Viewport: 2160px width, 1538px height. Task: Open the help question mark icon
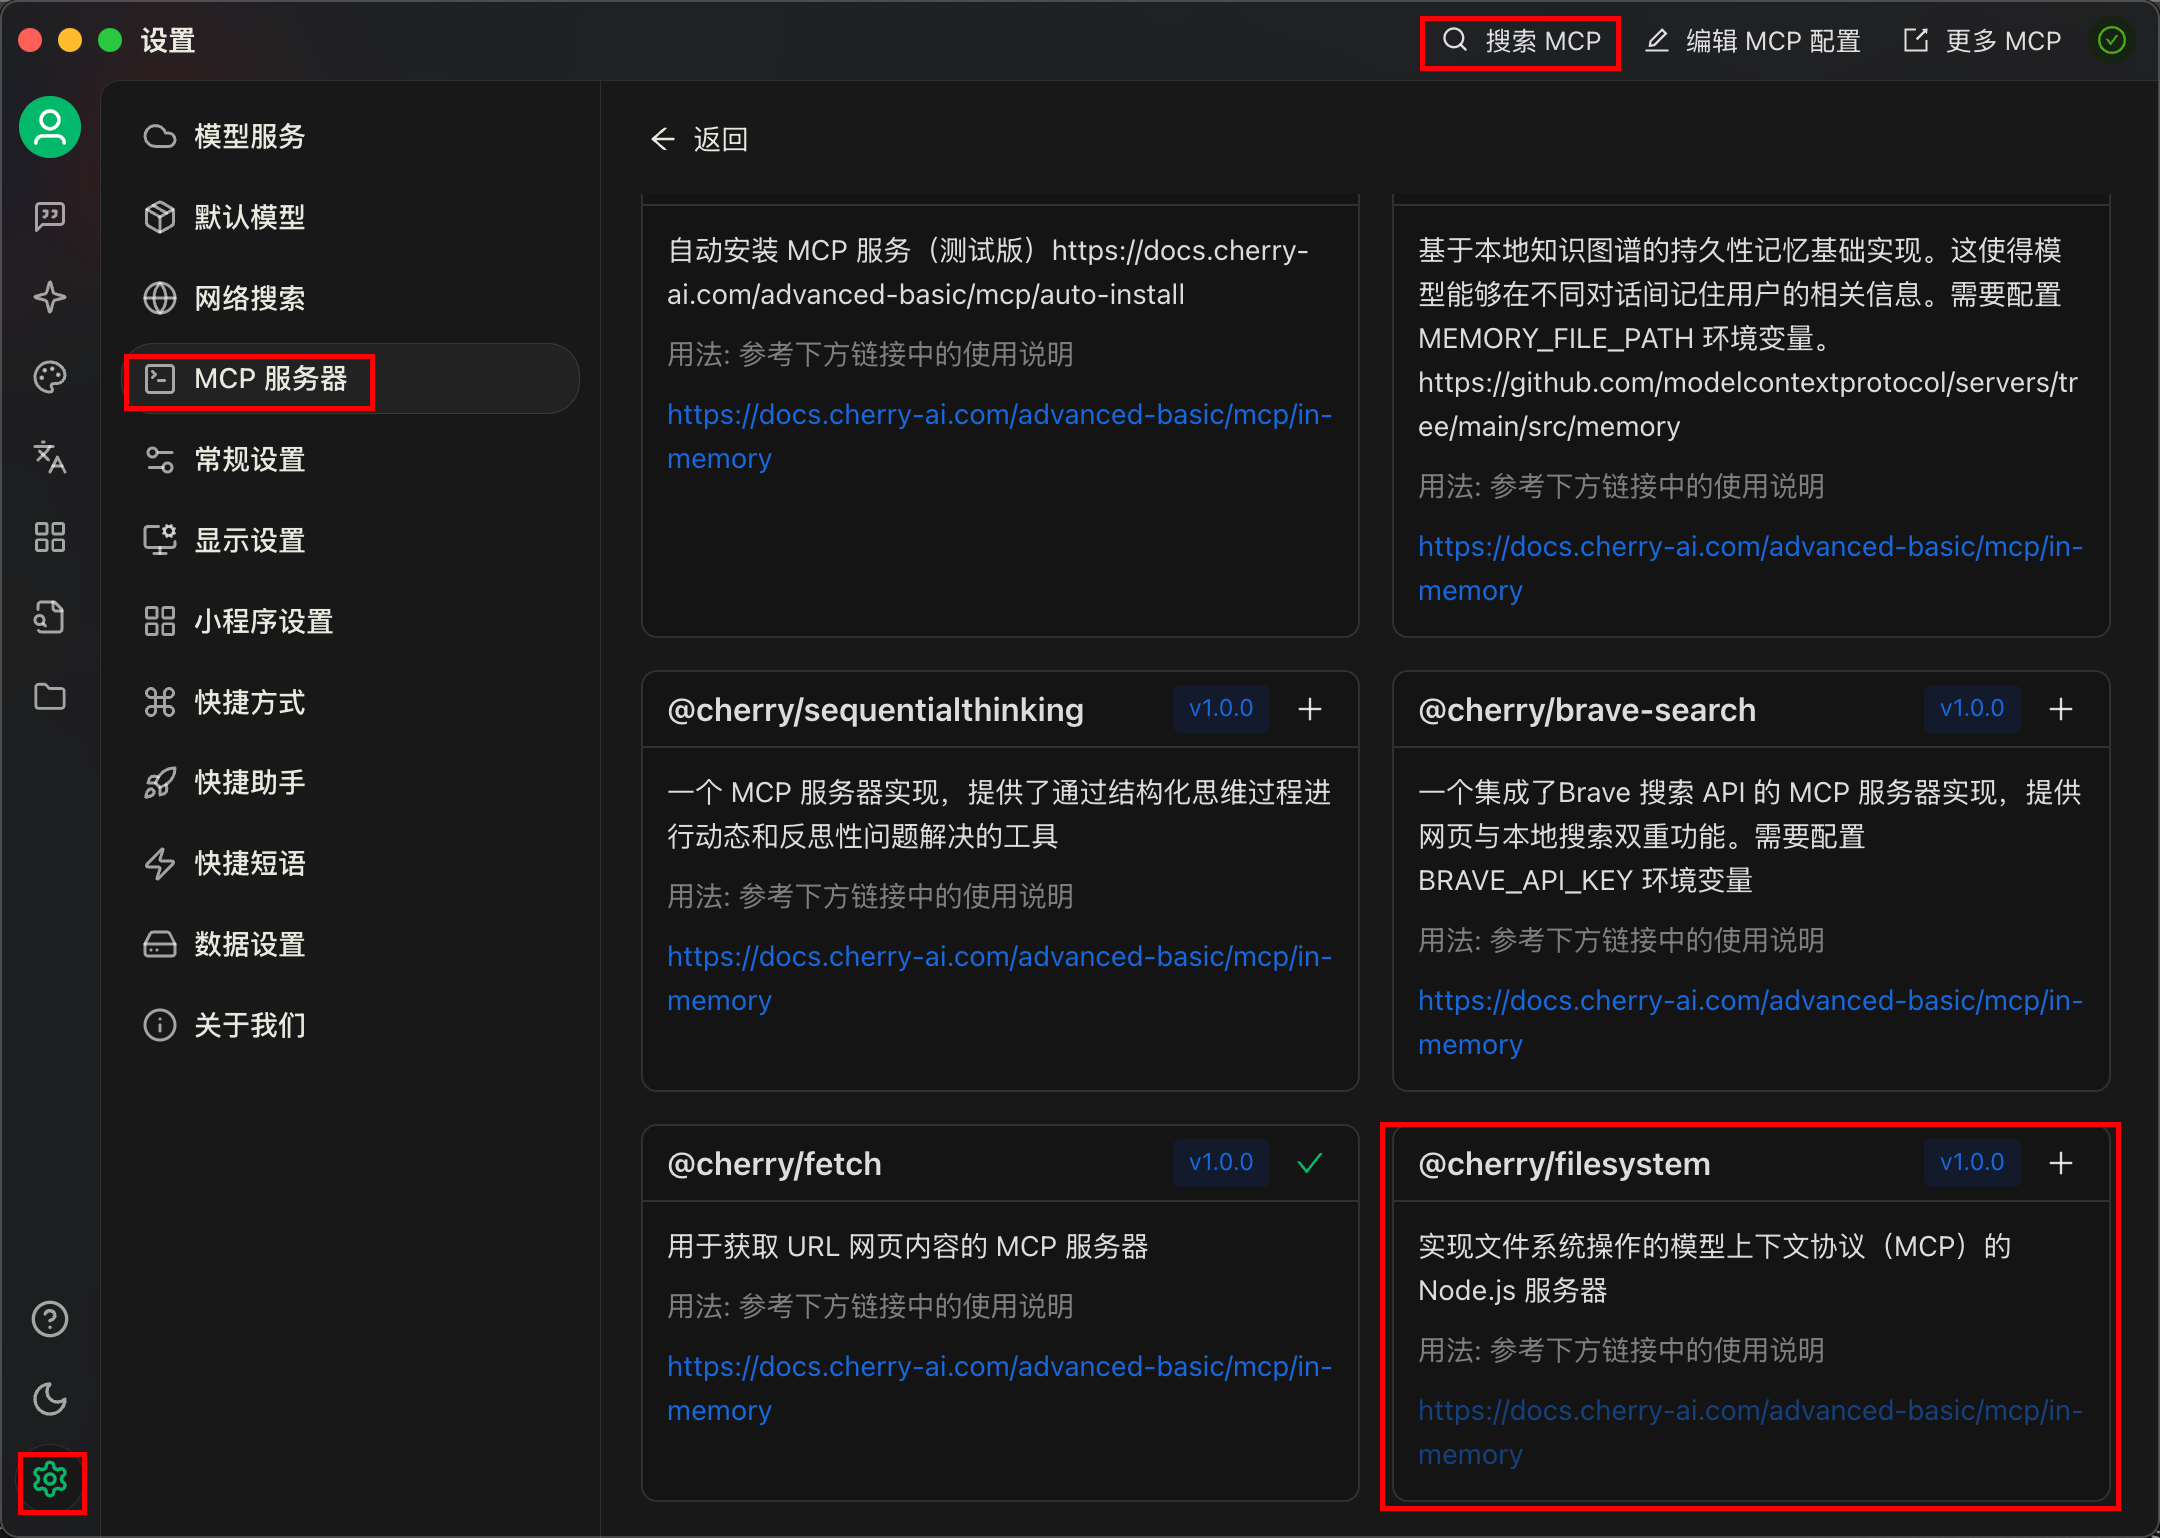pyautogui.click(x=50, y=1319)
